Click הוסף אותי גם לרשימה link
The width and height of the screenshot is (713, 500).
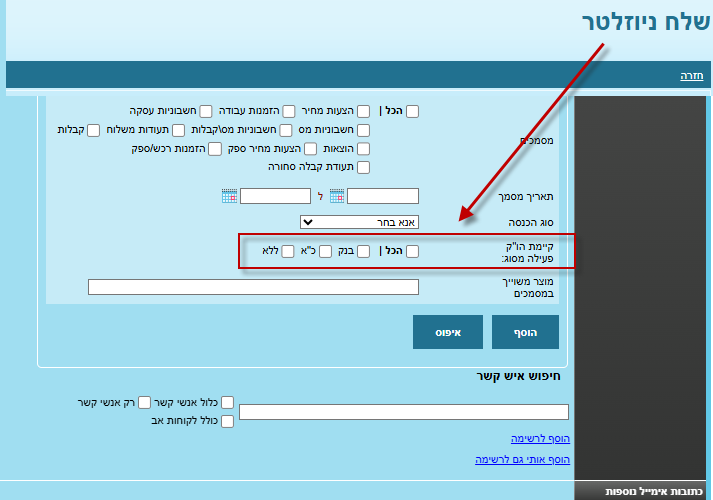point(522,459)
